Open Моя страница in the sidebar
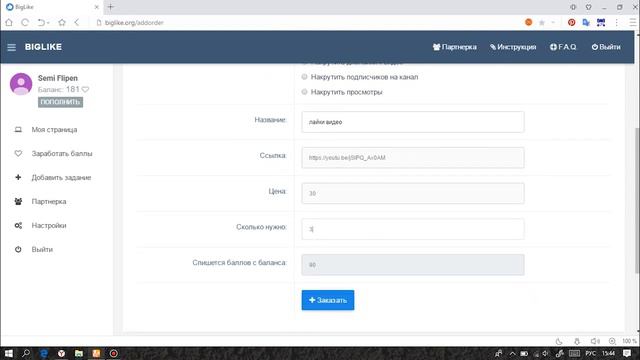The height and width of the screenshot is (360, 640). tap(54, 129)
